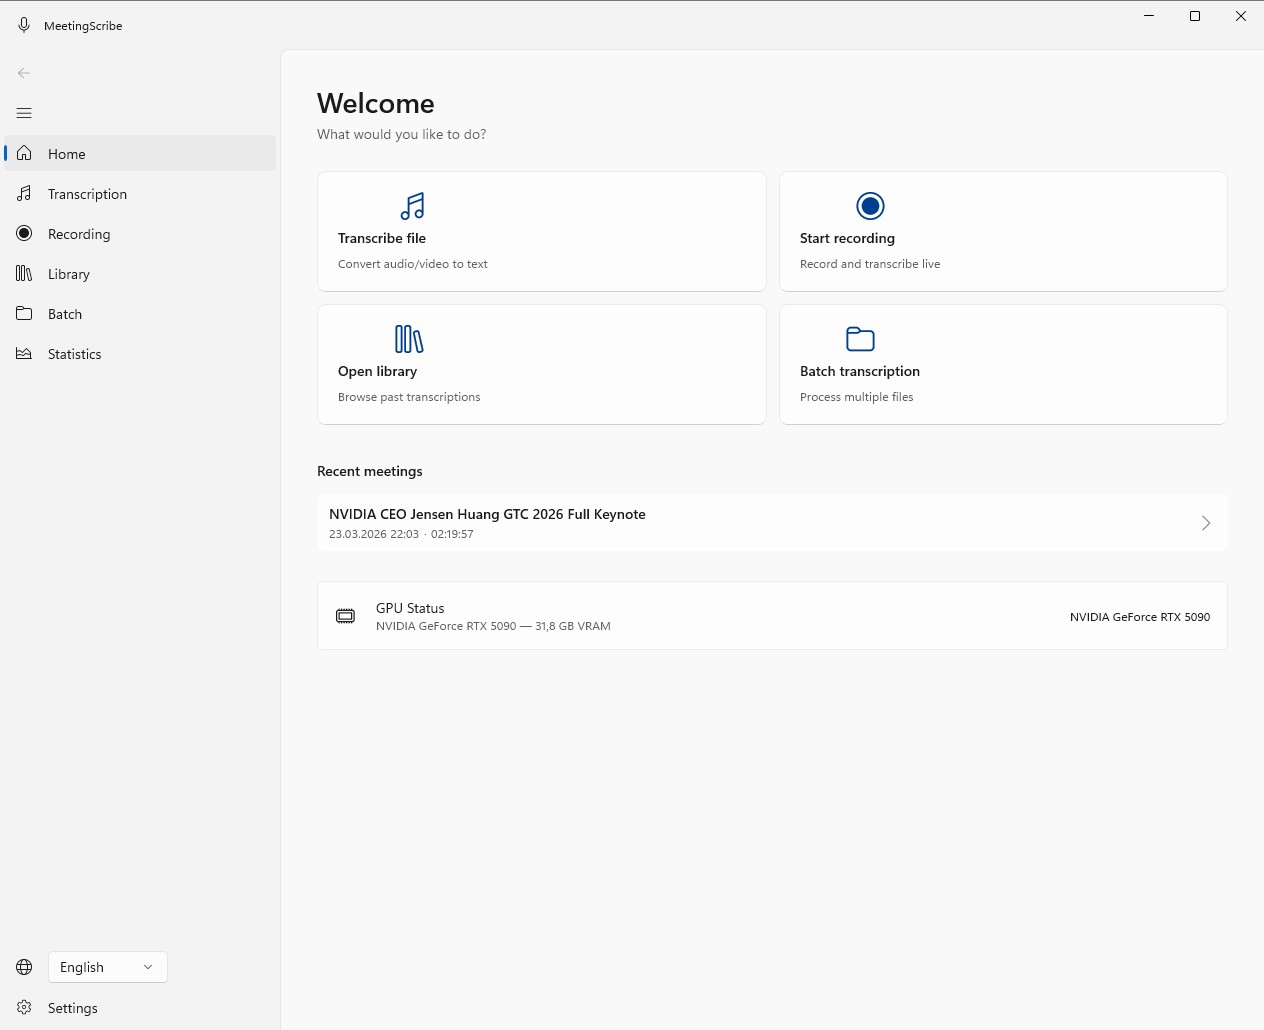Open the Batch transcription card
Screen dimensions: 1264x1030
(x=1002, y=364)
